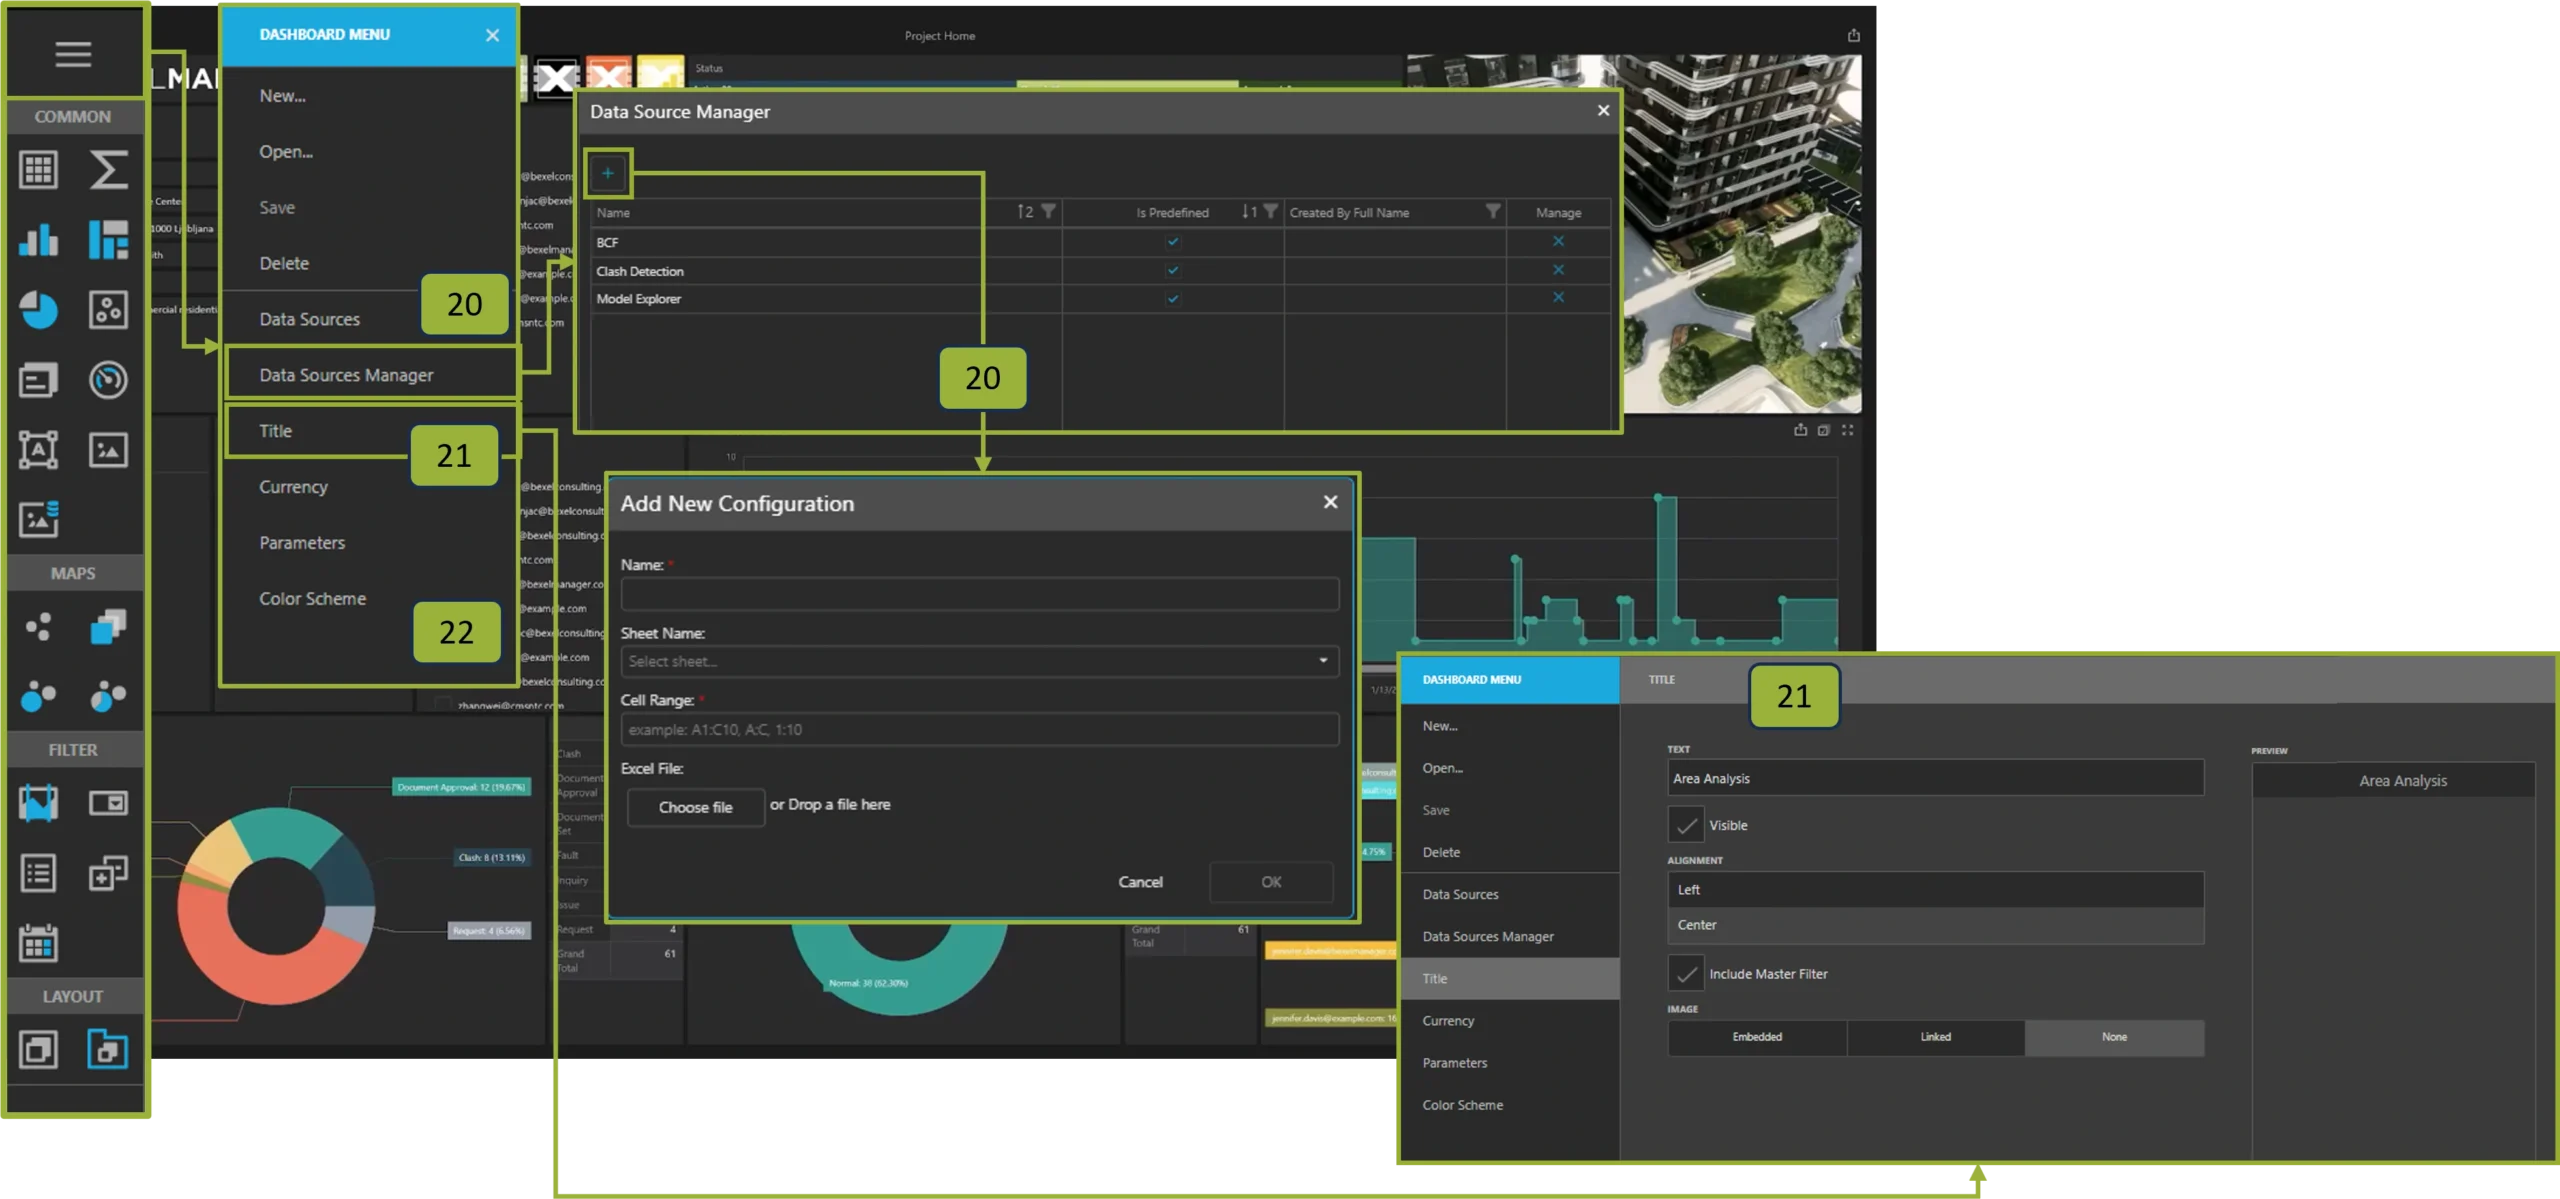Click the Cell Range input field
Viewport: 2560px width, 1199px height.
point(979,729)
